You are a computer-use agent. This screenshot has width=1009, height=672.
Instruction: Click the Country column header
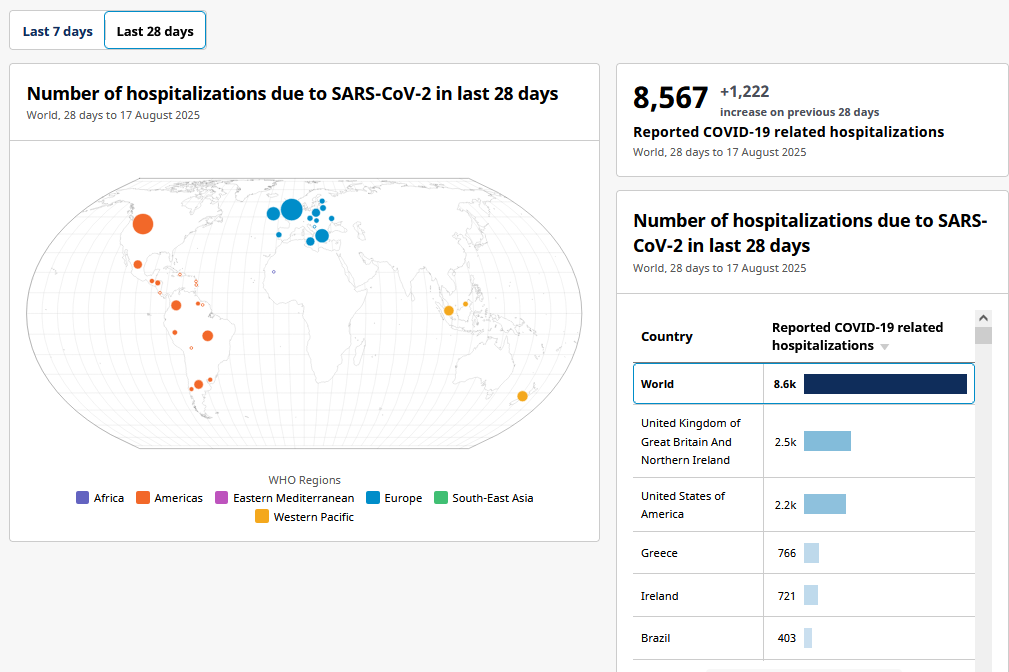click(x=667, y=337)
